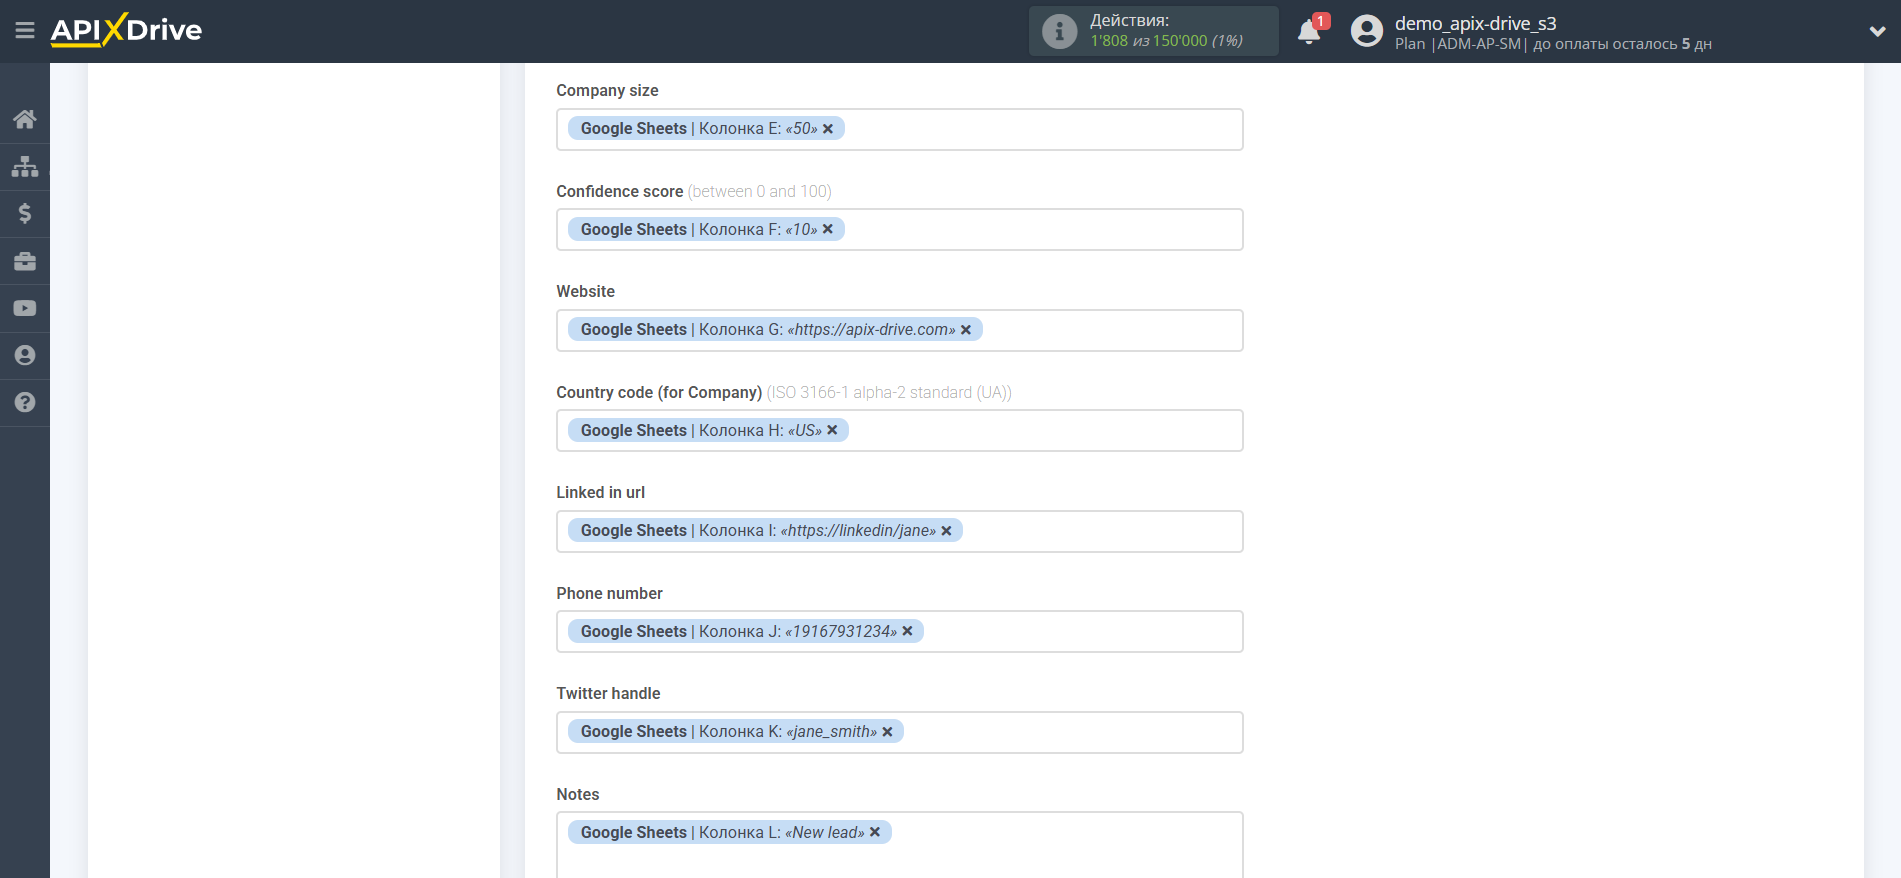
Task: Open the home icon in sidebar
Action: 25,119
